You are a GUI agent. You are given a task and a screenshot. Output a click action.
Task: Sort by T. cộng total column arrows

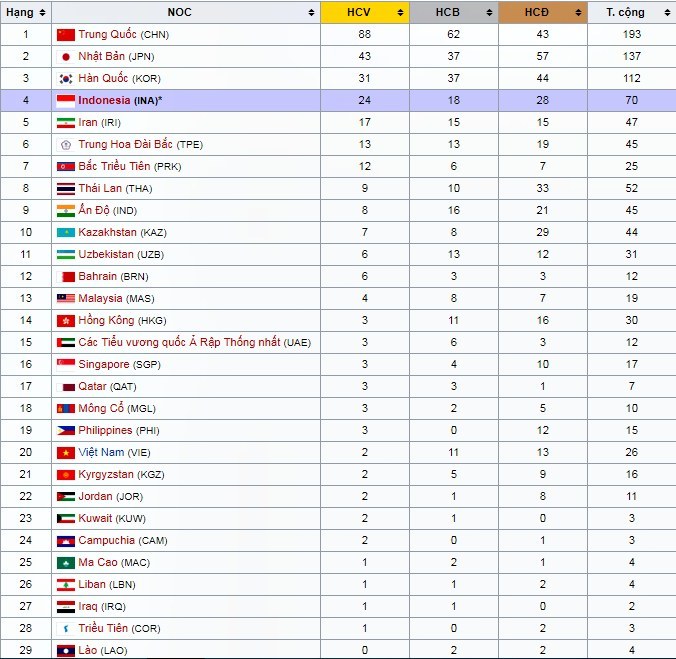(666, 12)
